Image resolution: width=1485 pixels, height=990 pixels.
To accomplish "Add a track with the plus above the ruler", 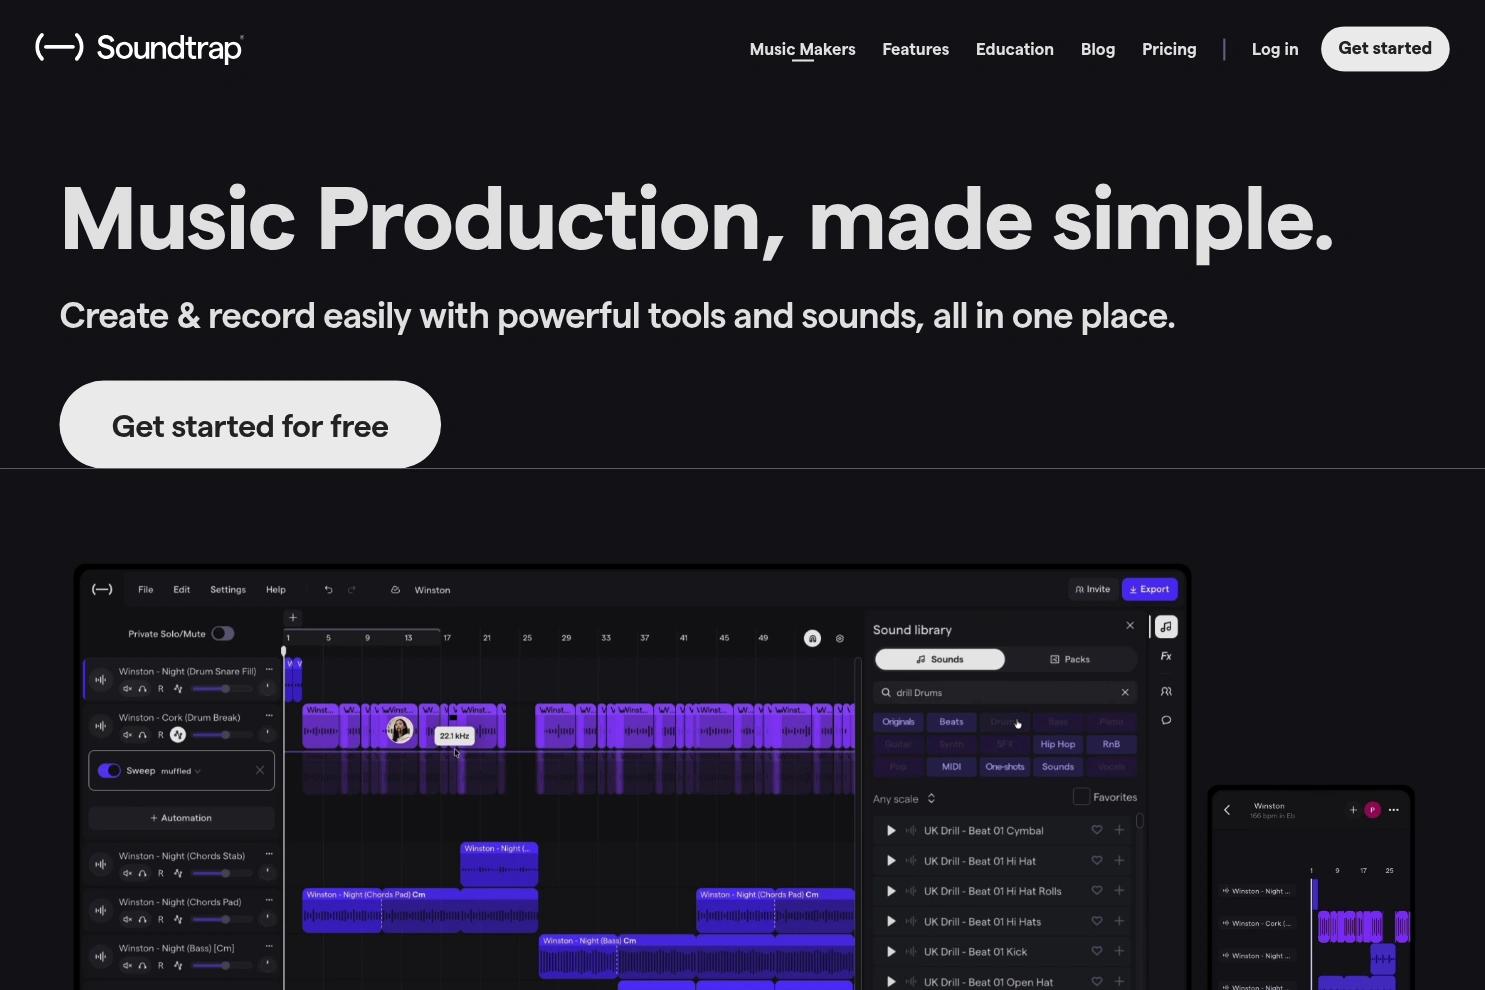I will [293, 618].
